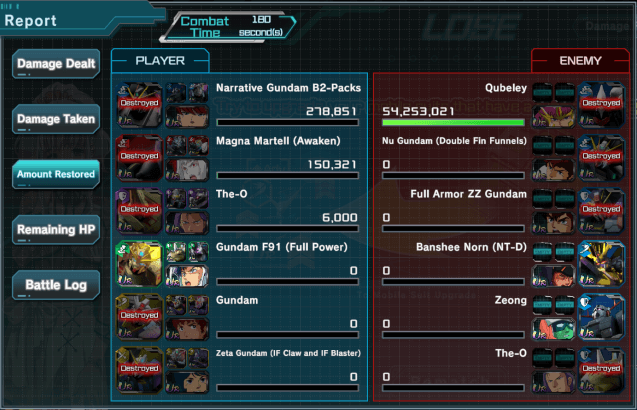Select the destroyed Gundam unit icon
Screen dimensions: 637x410
tap(139, 317)
